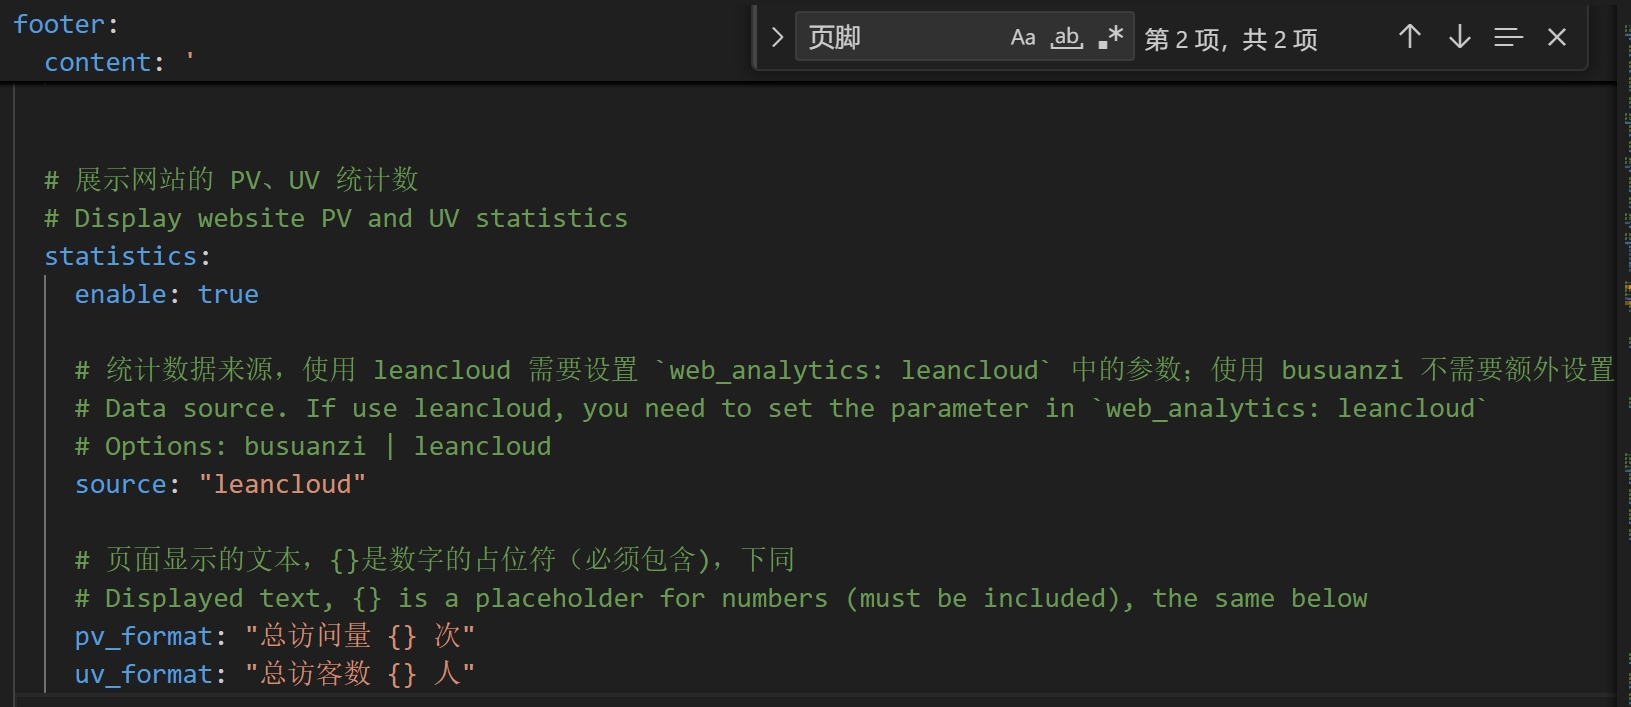Screen dimensions: 1631x707
Task: Click the 'true' value after enable
Action: (228, 295)
